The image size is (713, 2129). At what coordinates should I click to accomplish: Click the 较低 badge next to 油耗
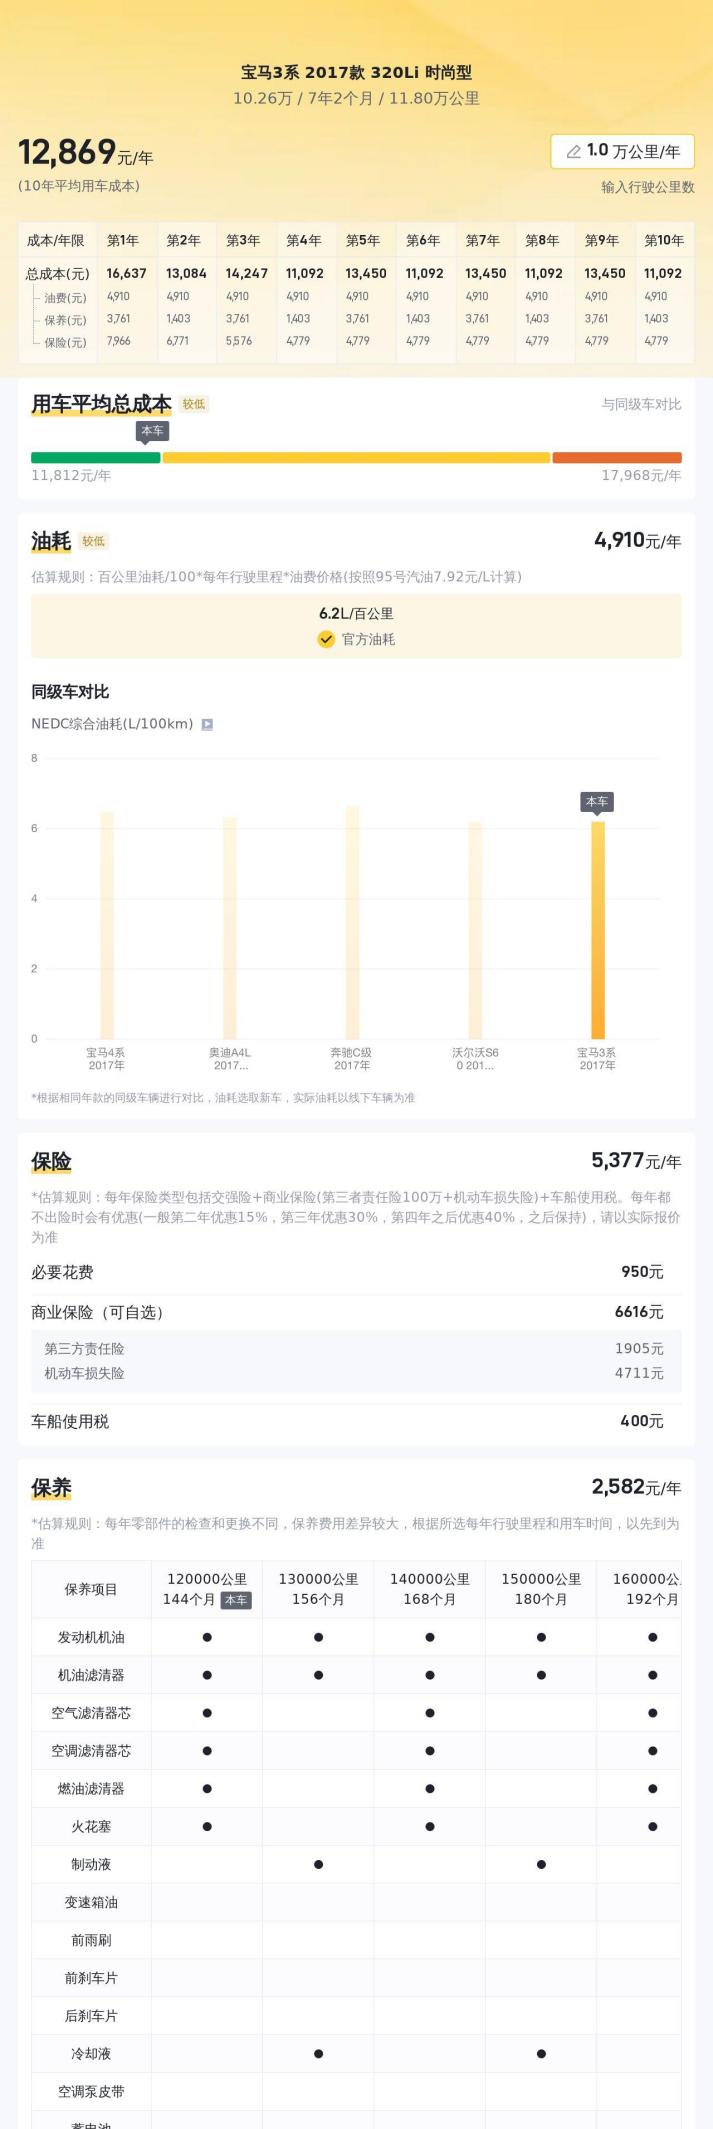(94, 541)
